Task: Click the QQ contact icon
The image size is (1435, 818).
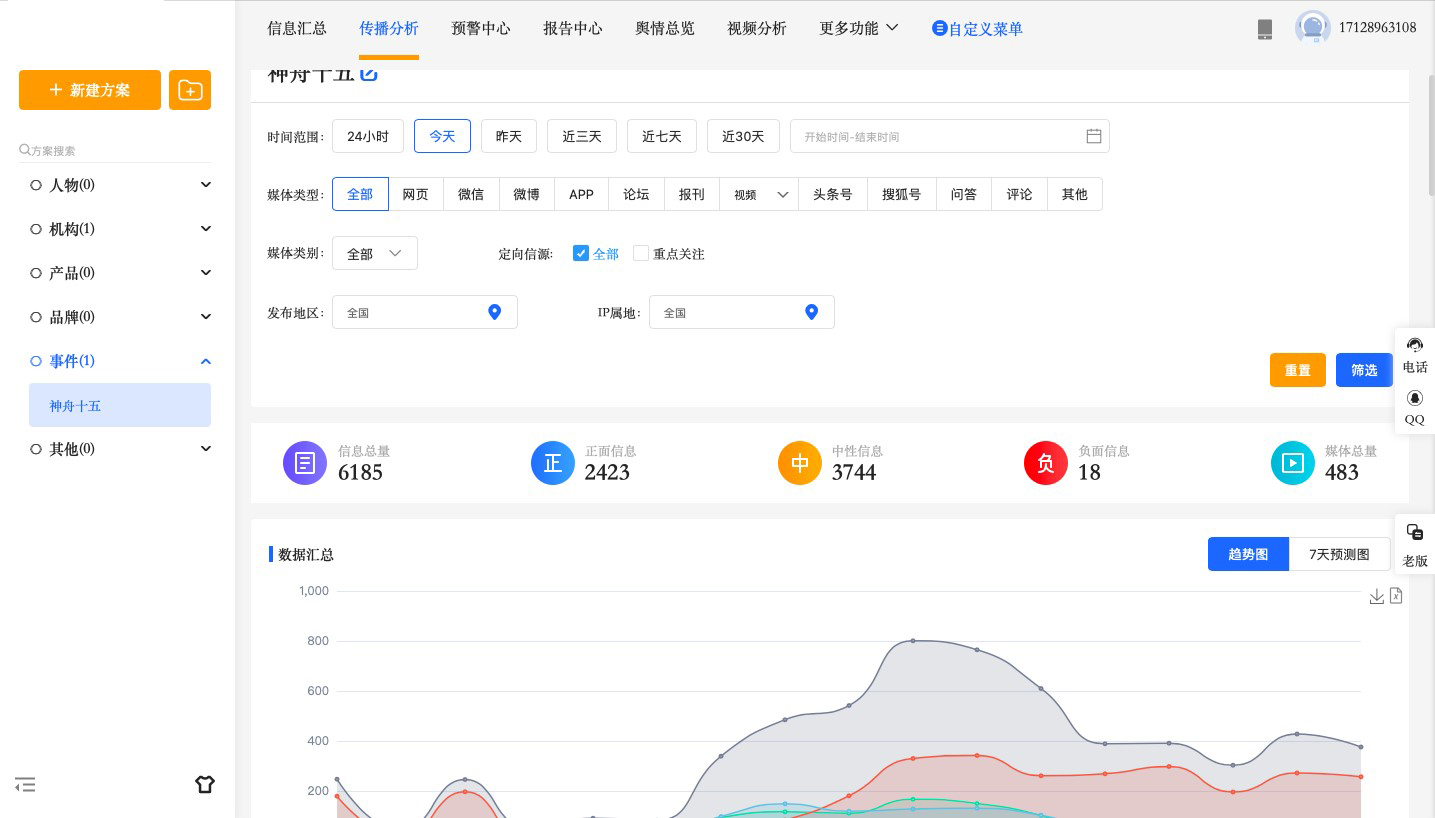Action: coord(1415,407)
